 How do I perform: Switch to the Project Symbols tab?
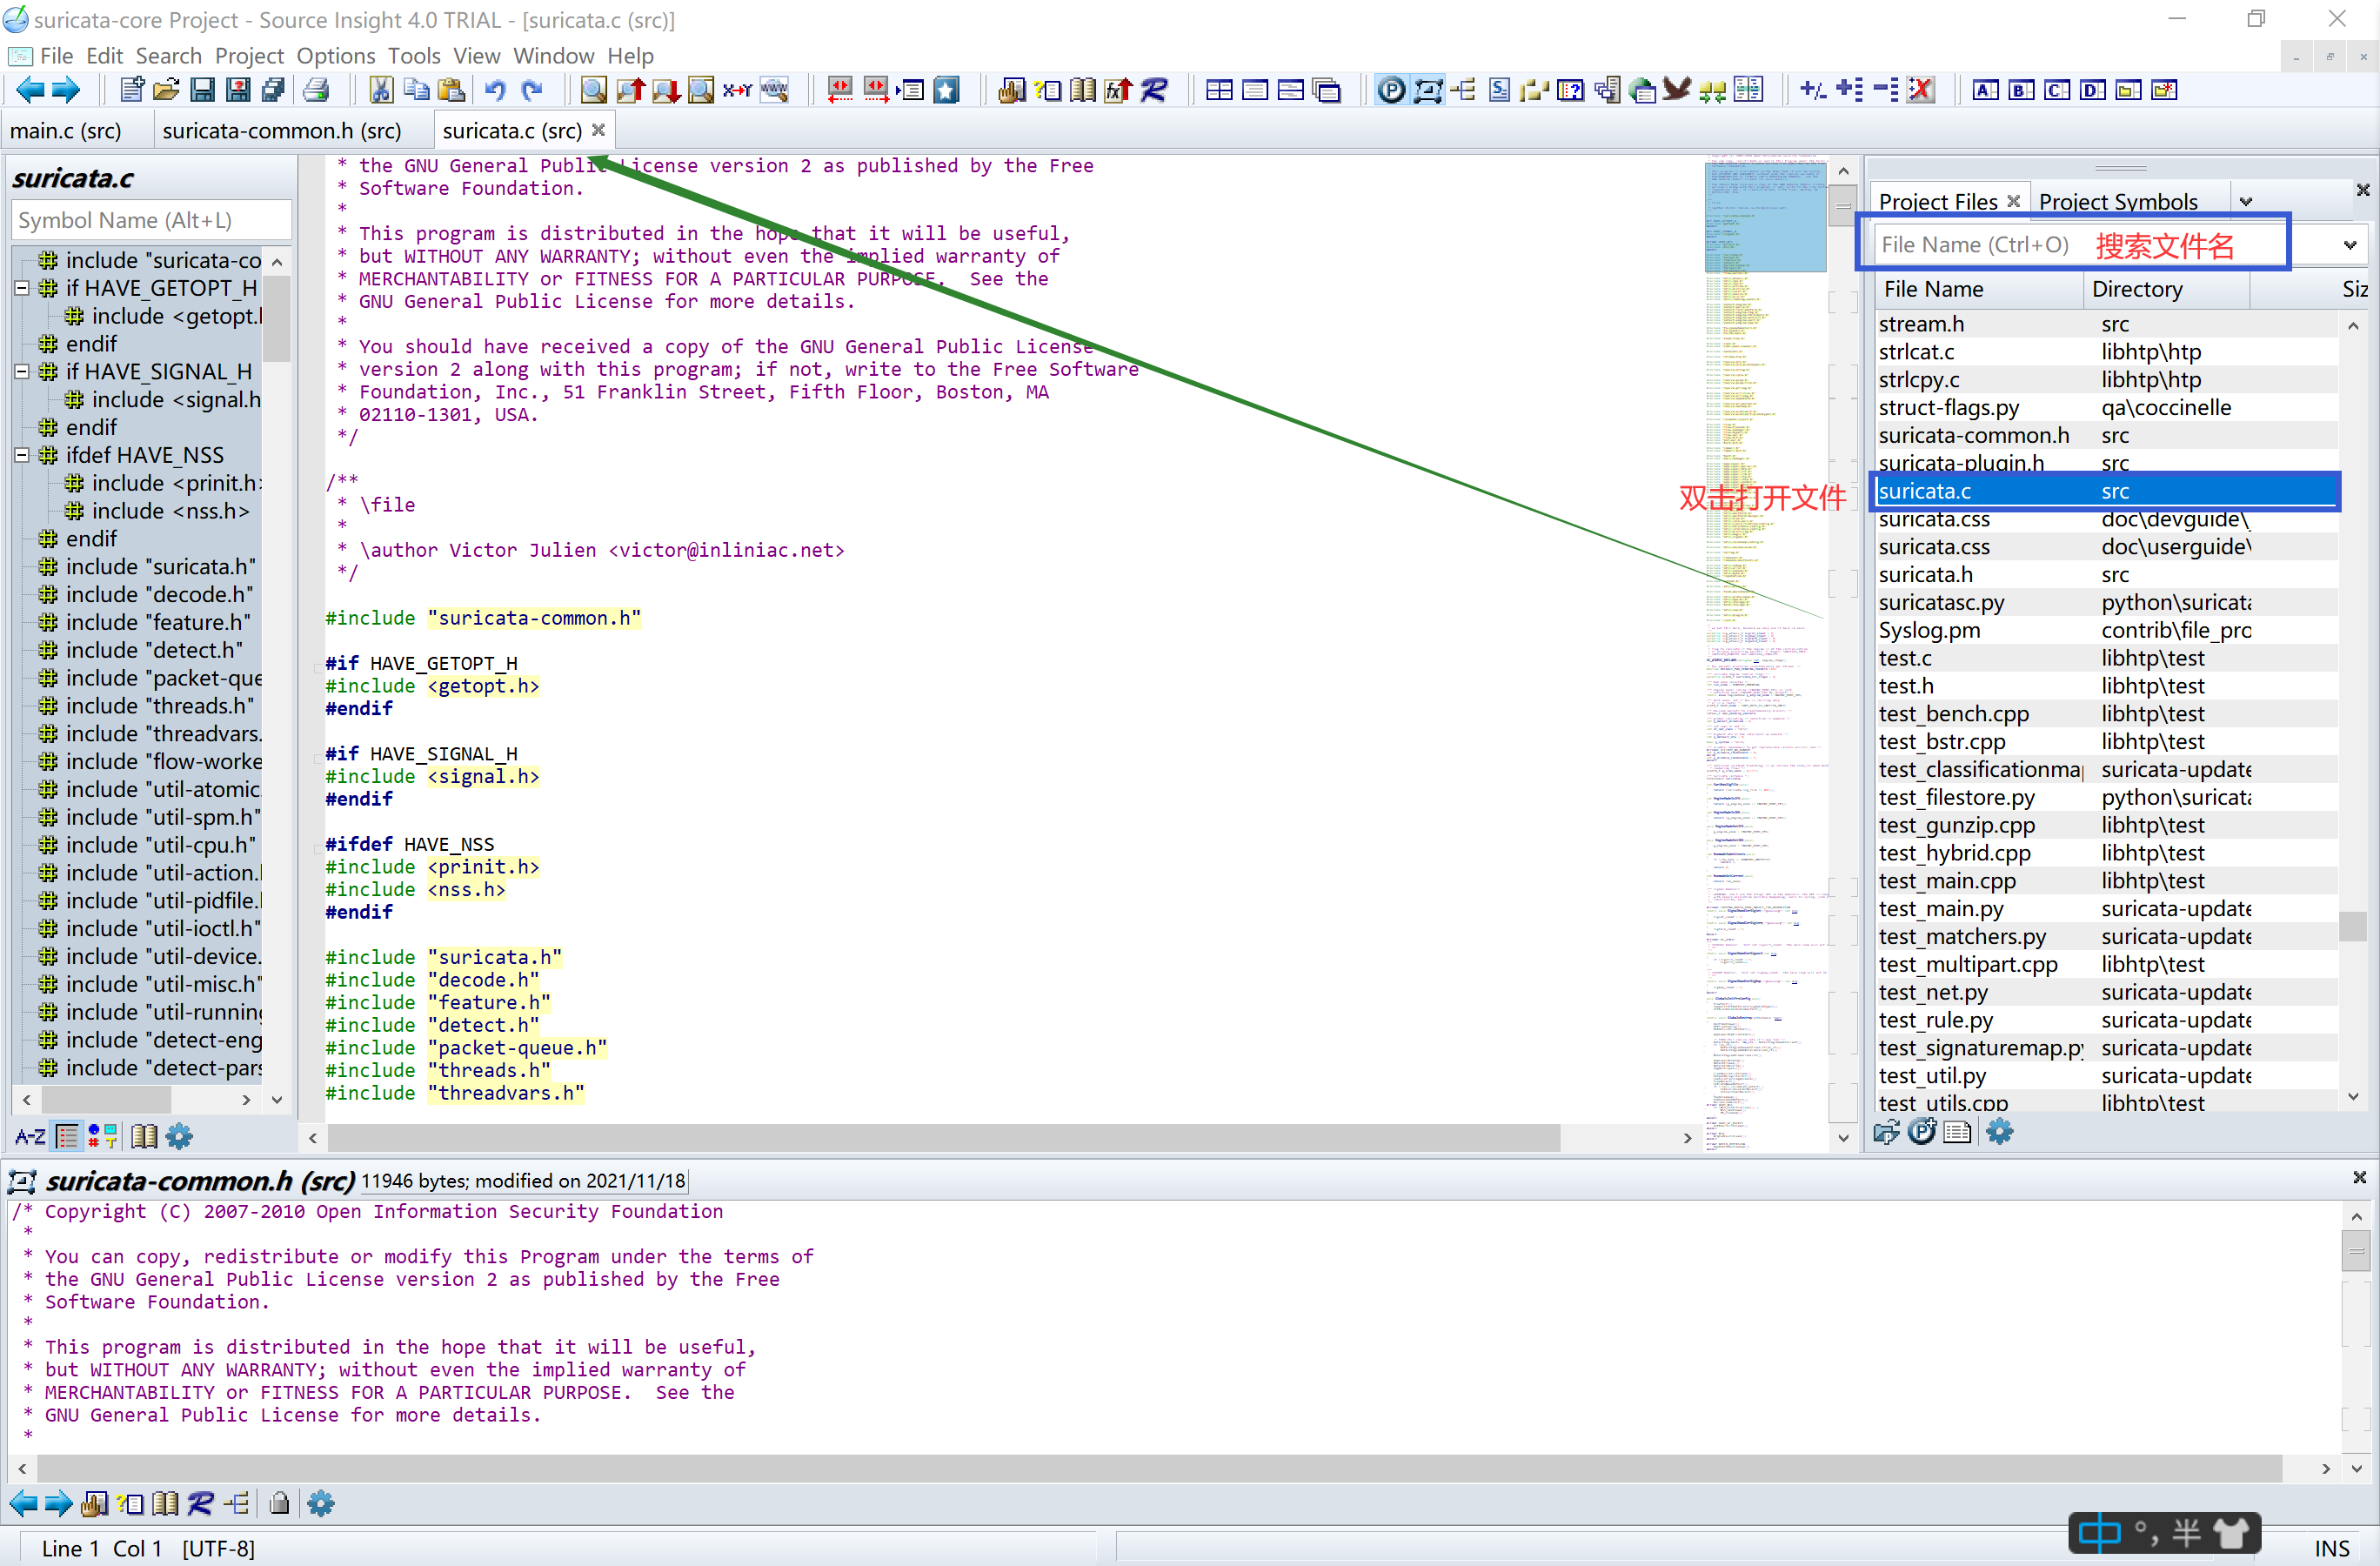click(x=2118, y=202)
